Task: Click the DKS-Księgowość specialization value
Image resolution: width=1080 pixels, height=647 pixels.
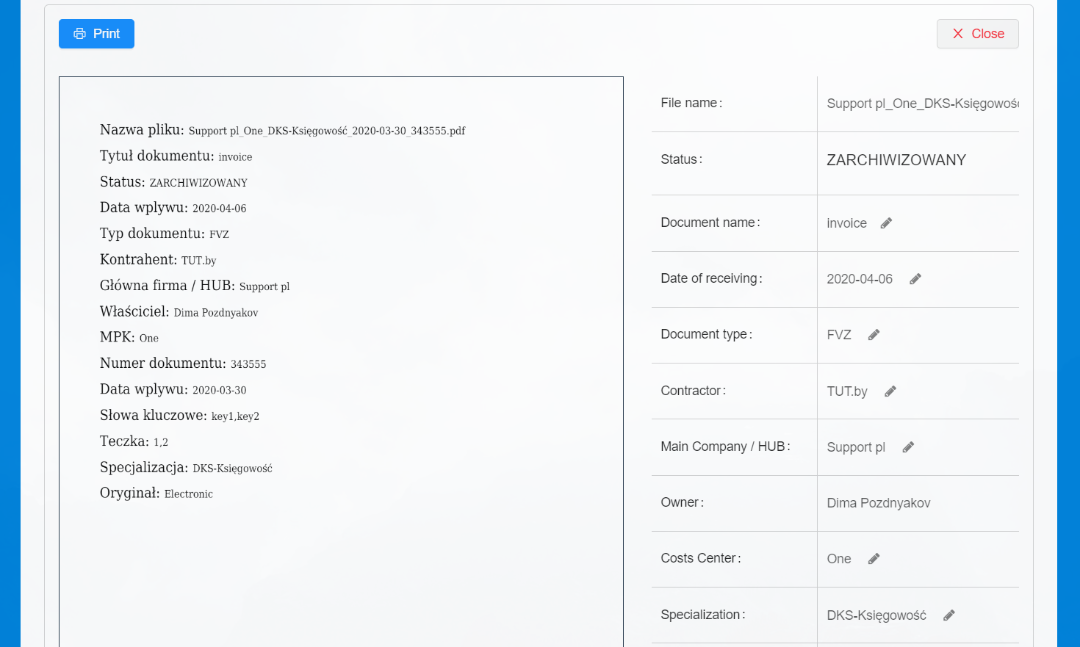Action: (x=876, y=615)
